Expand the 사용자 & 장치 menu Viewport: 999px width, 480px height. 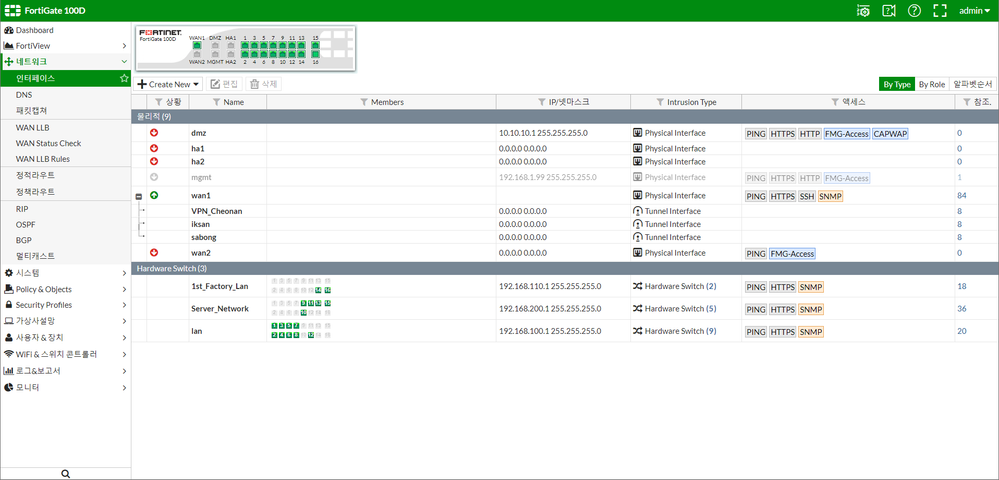pyautogui.click(x=66, y=337)
